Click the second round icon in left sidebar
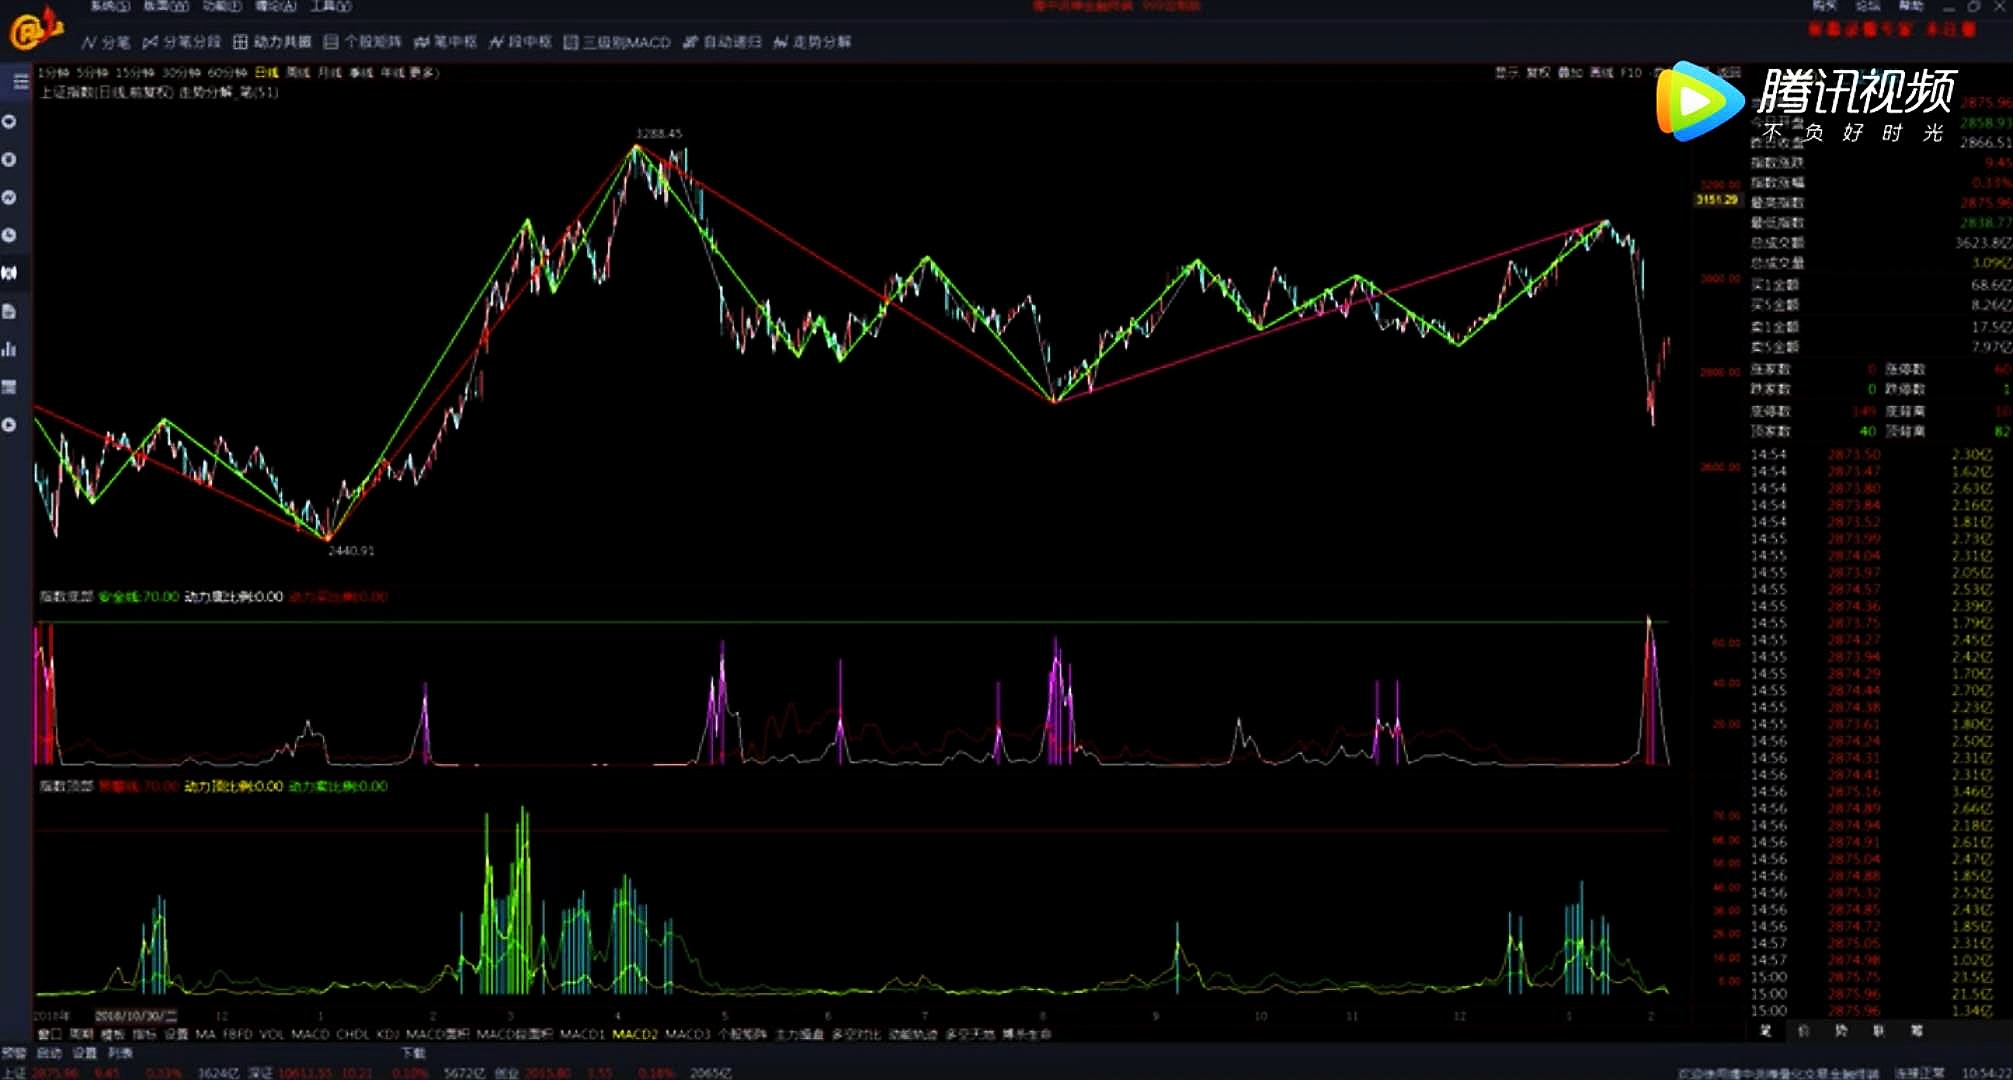2013x1080 pixels. (x=10, y=159)
